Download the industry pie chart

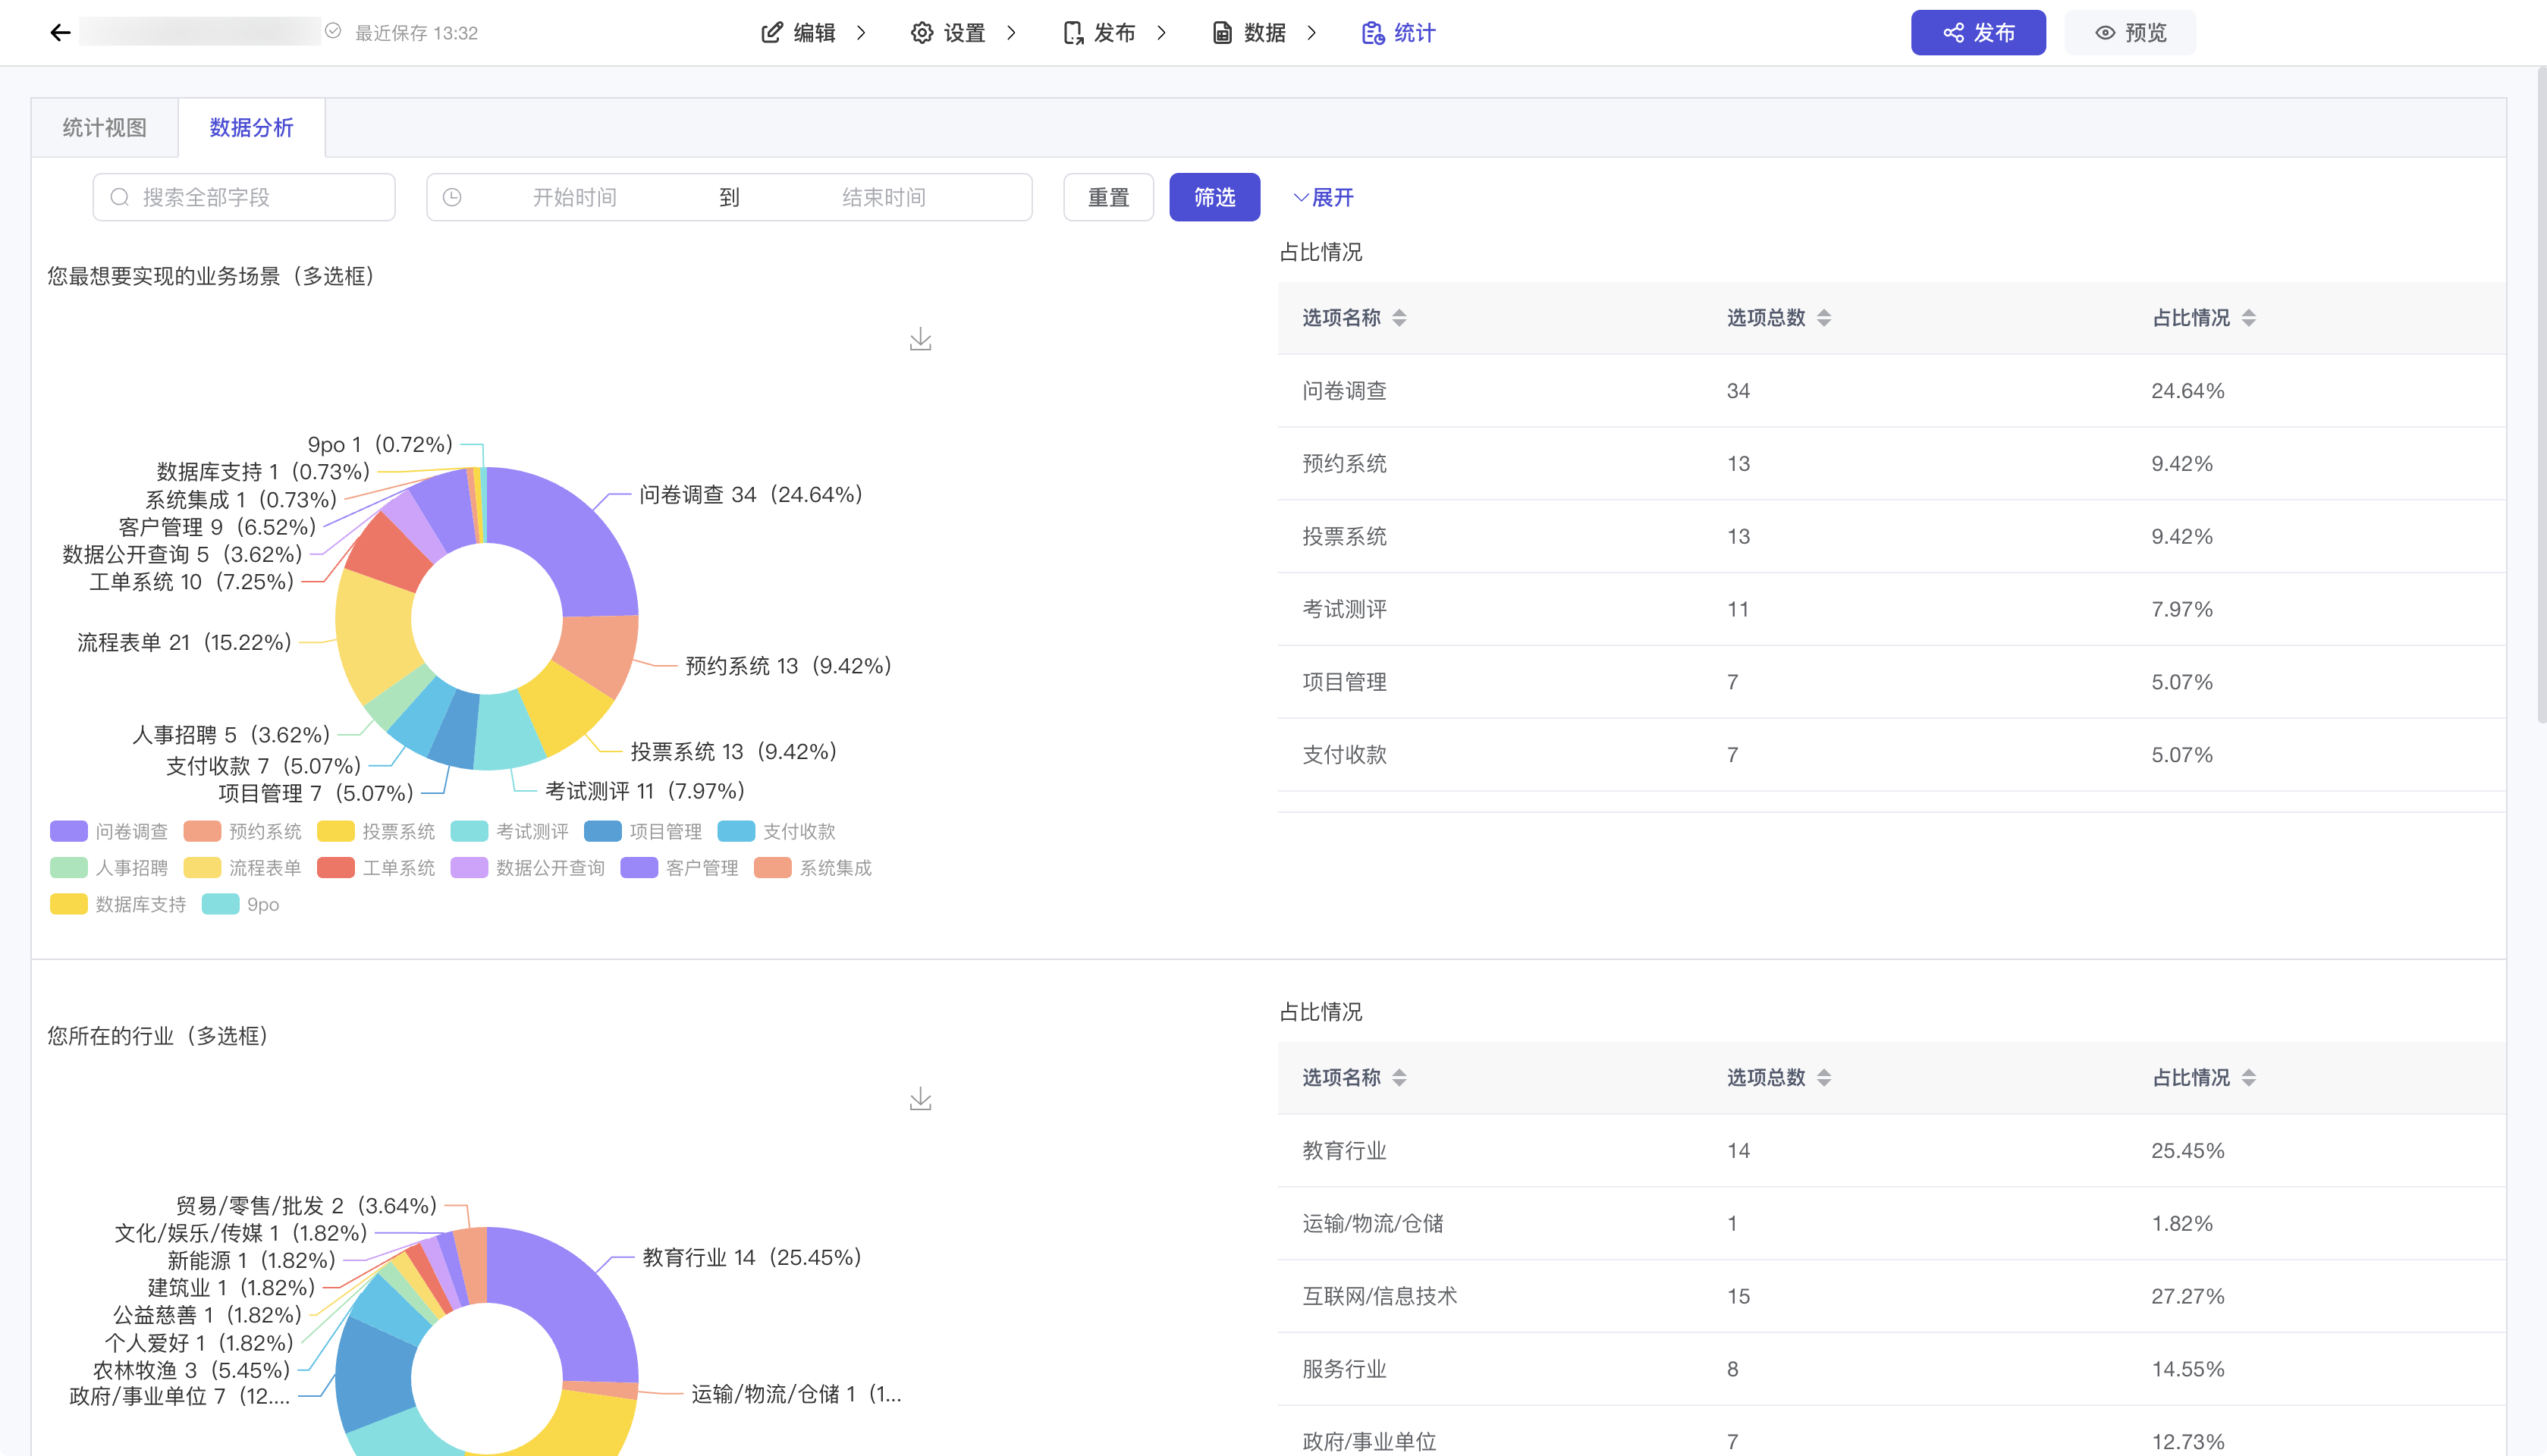pos(920,1100)
